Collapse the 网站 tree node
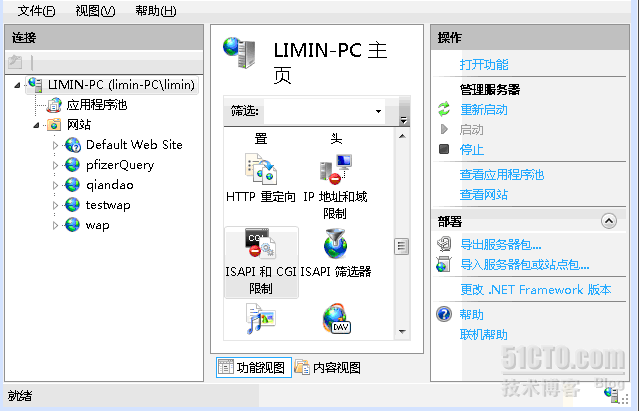Viewport: 639px width, 411px height. tap(36, 125)
